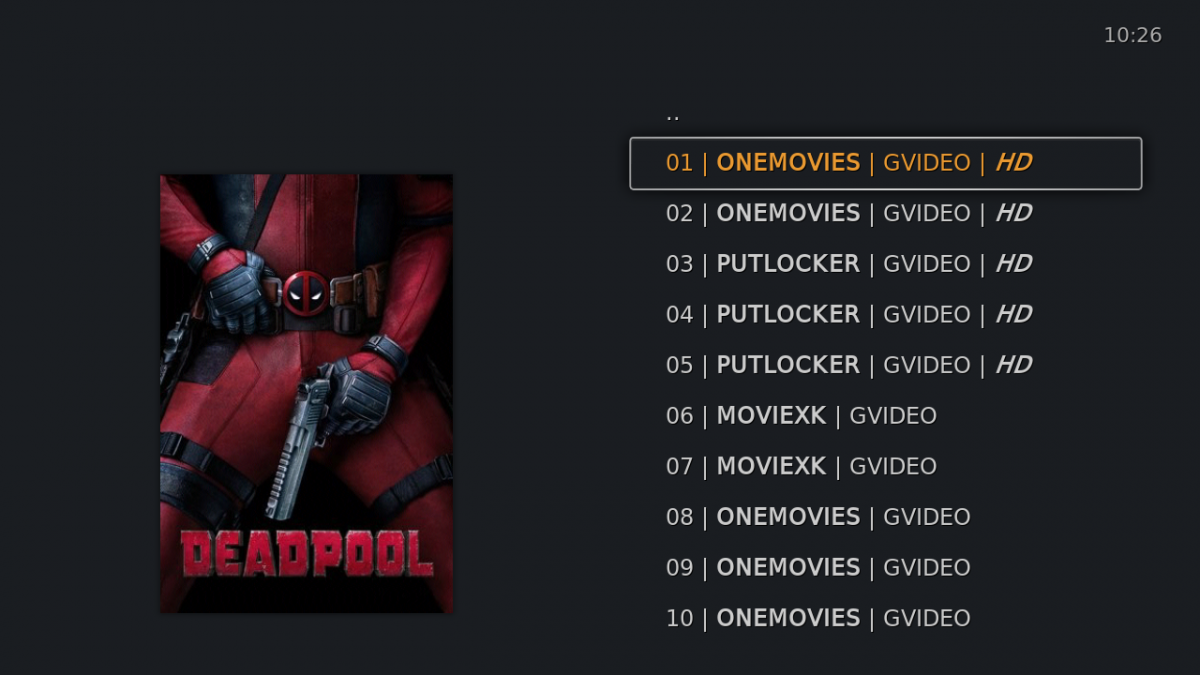The height and width of the screenshot is (675, 1200).
Task: Select source 08 ONEMOVIES GVIDEO
Action: click(x=885, y=517)
